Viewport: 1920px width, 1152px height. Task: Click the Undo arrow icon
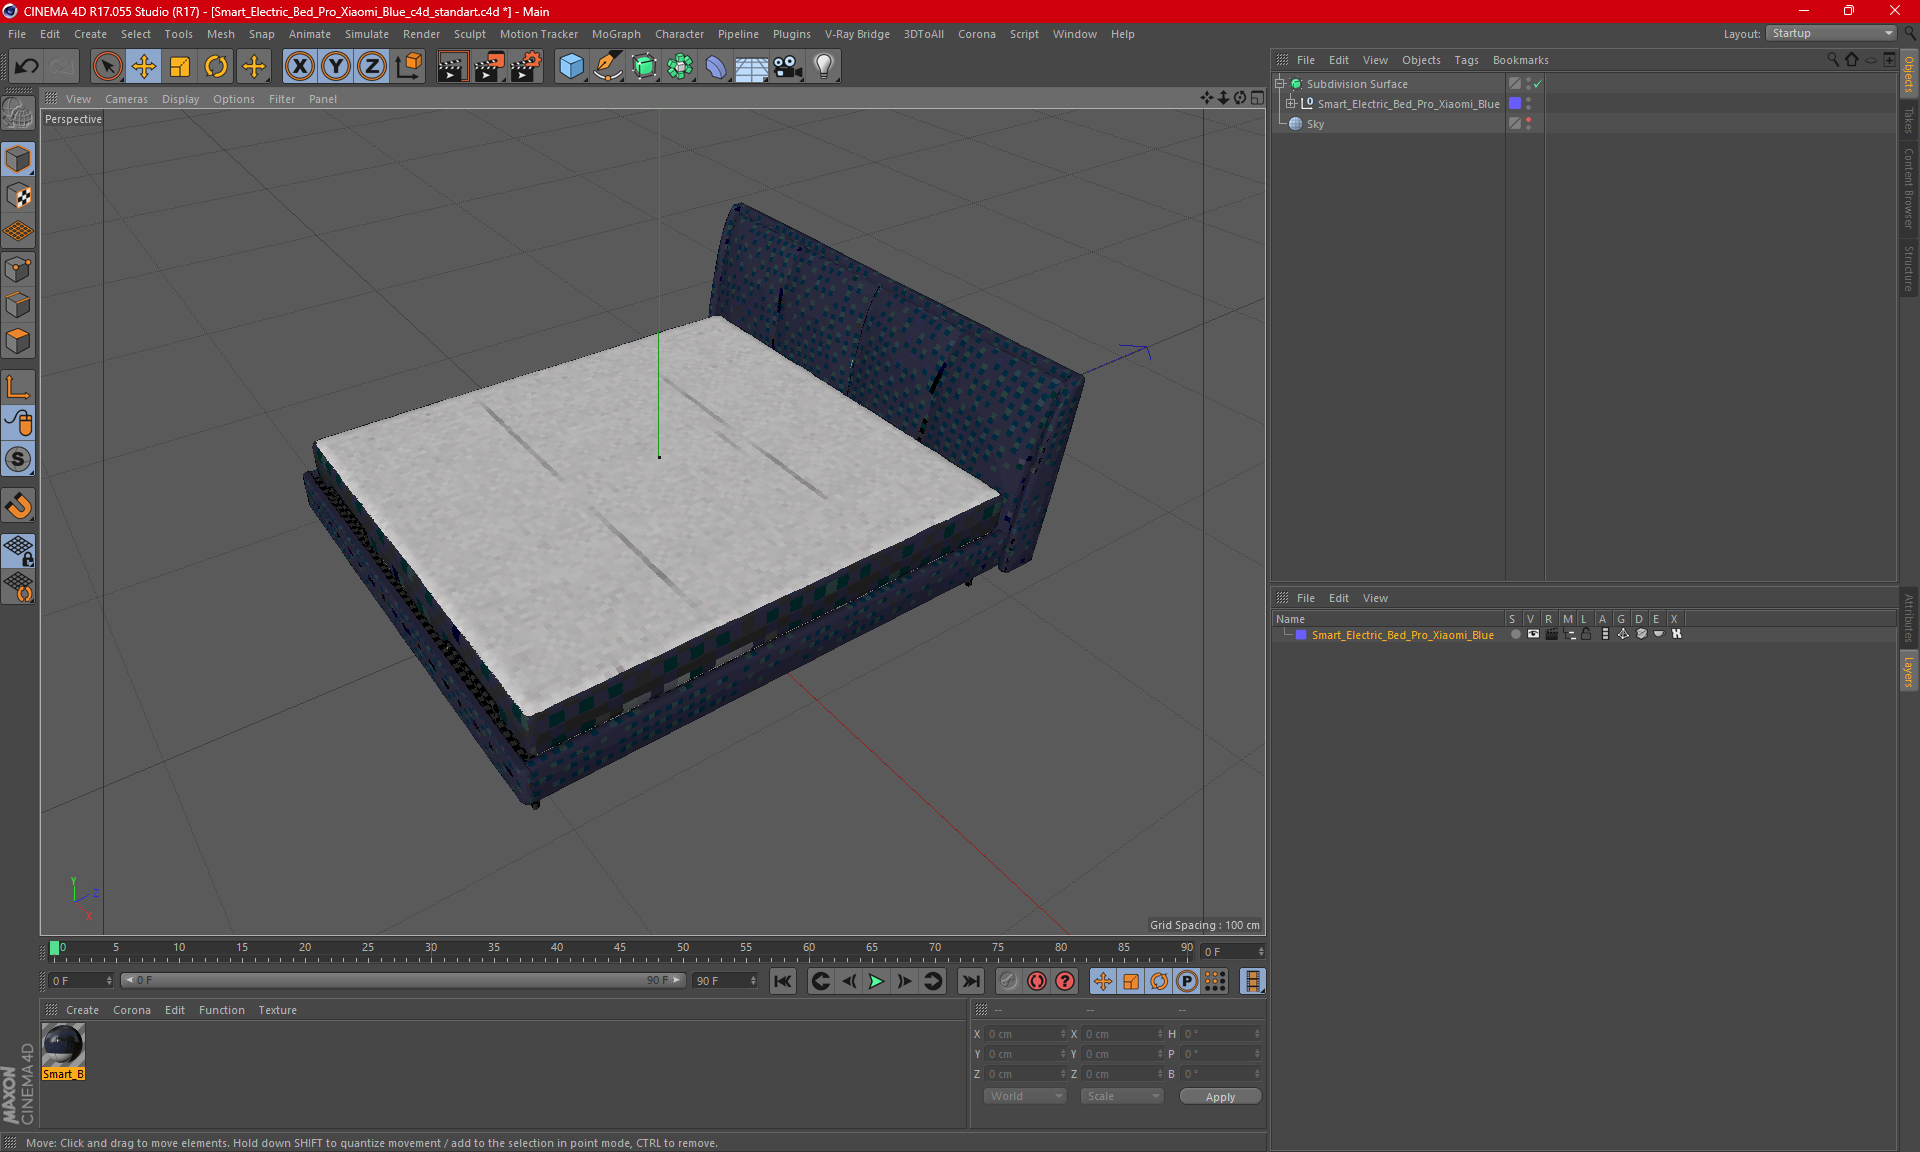26,67
